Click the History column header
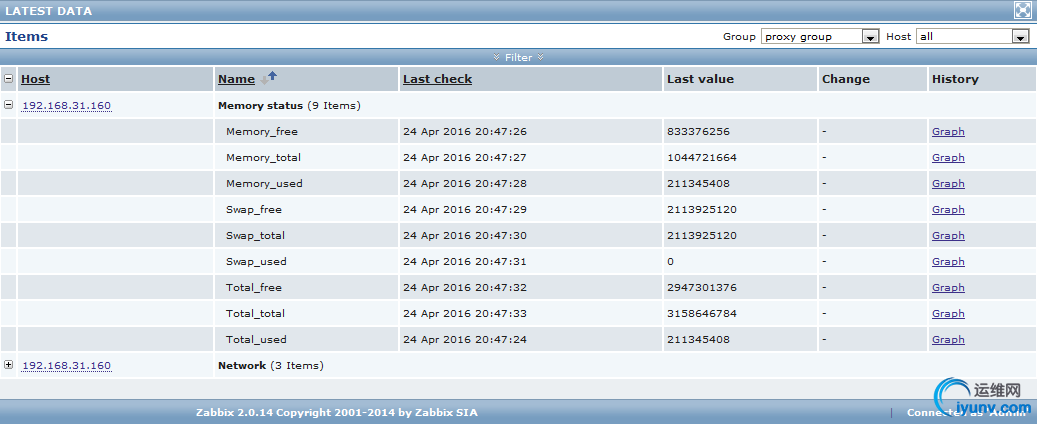Viewport: 1037px width, 424px height. (955, 79)
